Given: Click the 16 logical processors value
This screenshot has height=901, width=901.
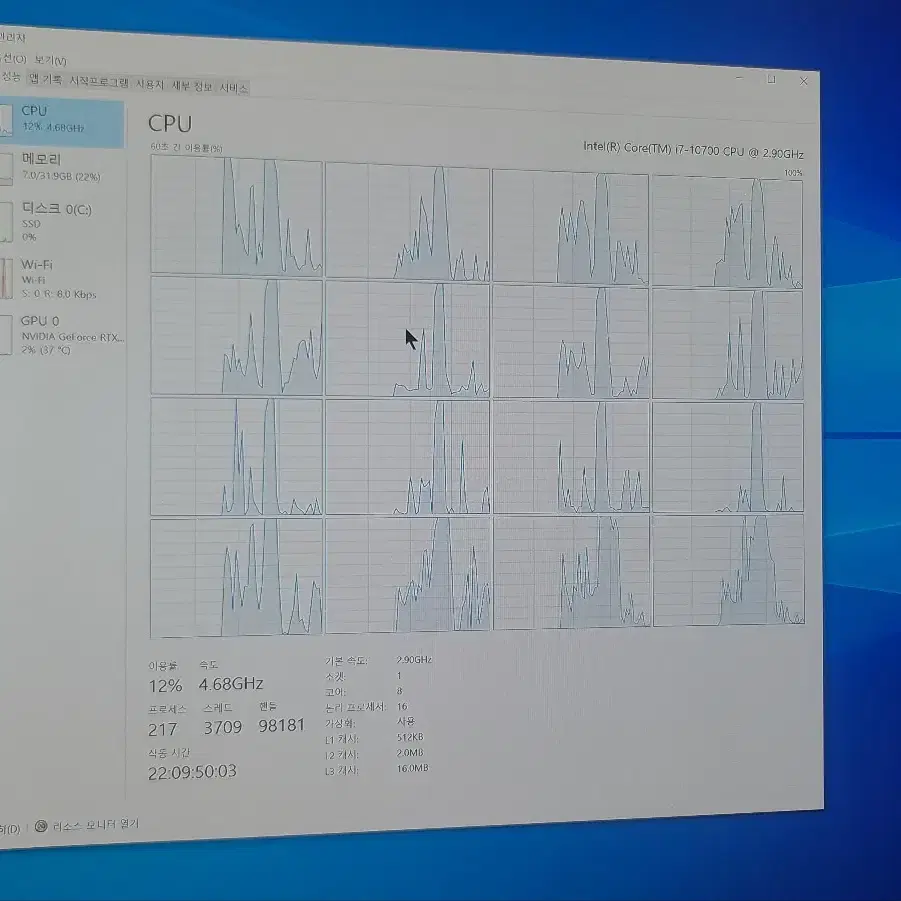Looking at the screenshot, I should [402, 706].
